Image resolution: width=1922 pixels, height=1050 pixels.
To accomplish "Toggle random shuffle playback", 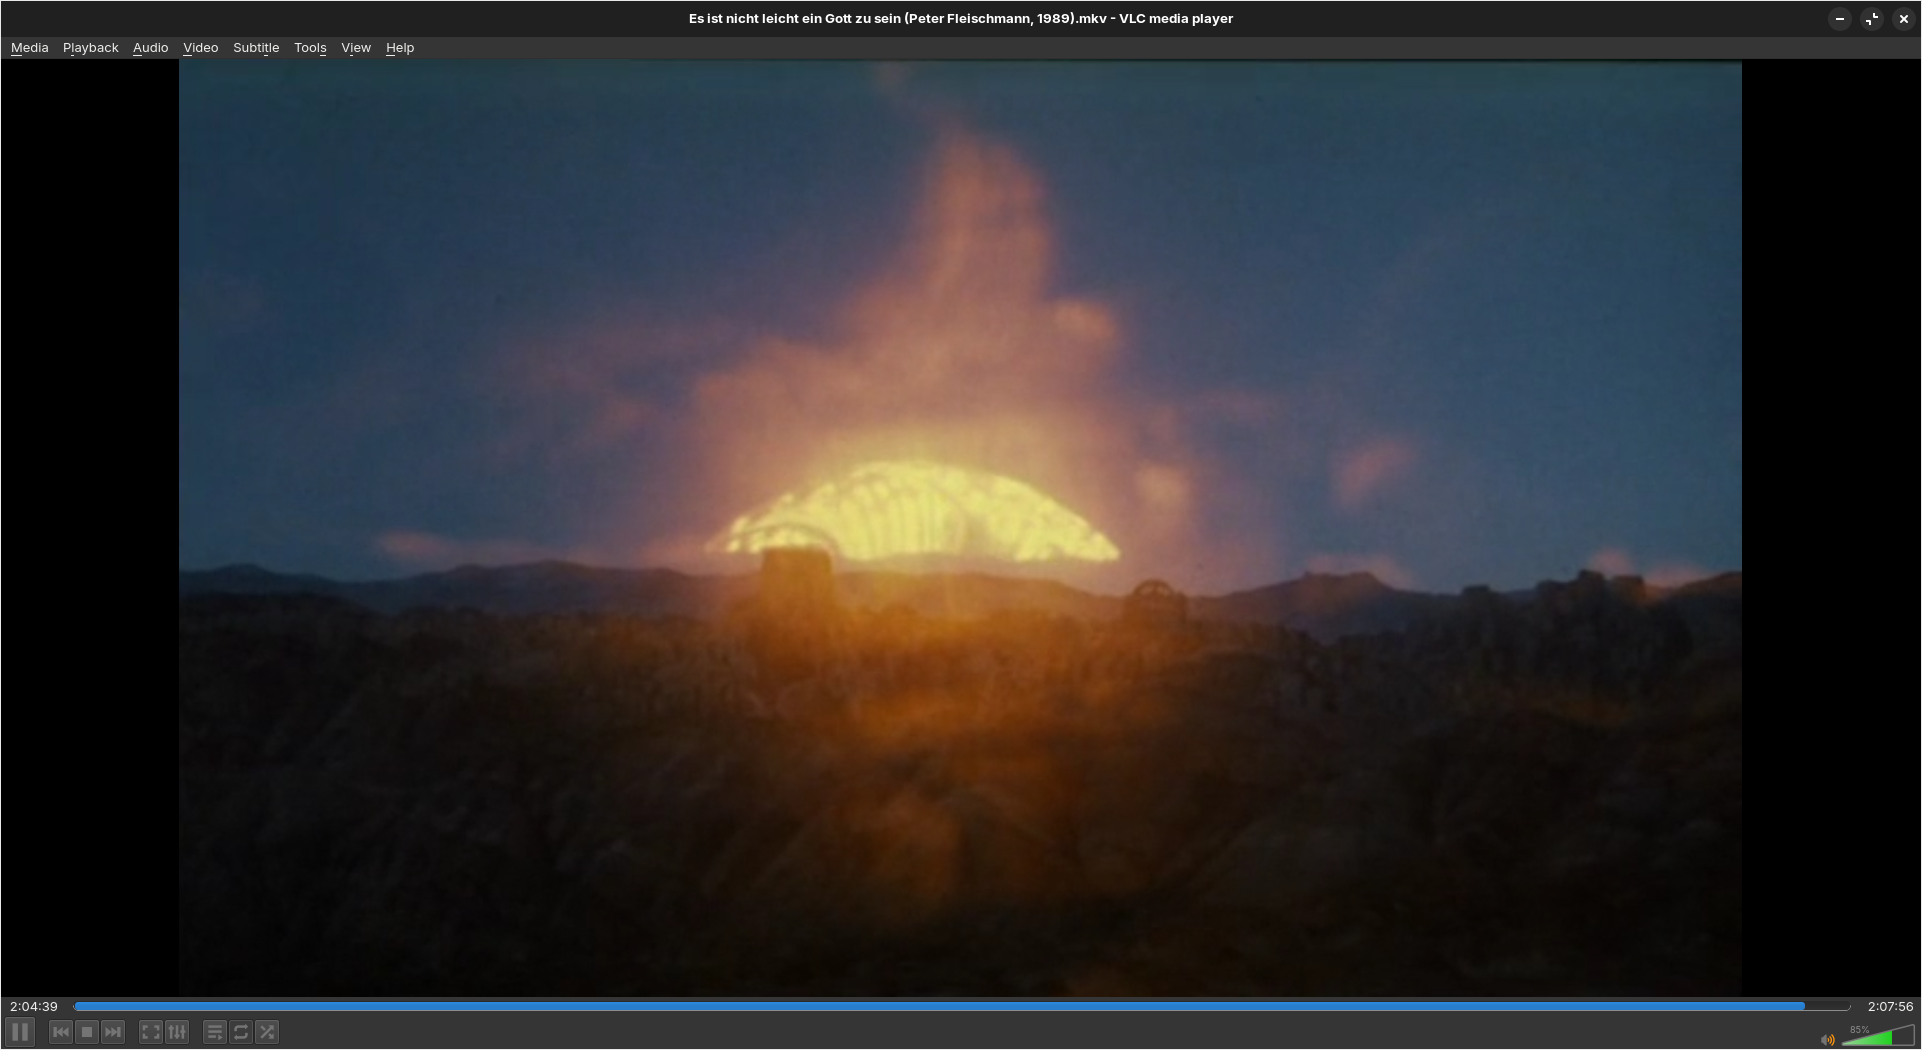I will 267,1032.
